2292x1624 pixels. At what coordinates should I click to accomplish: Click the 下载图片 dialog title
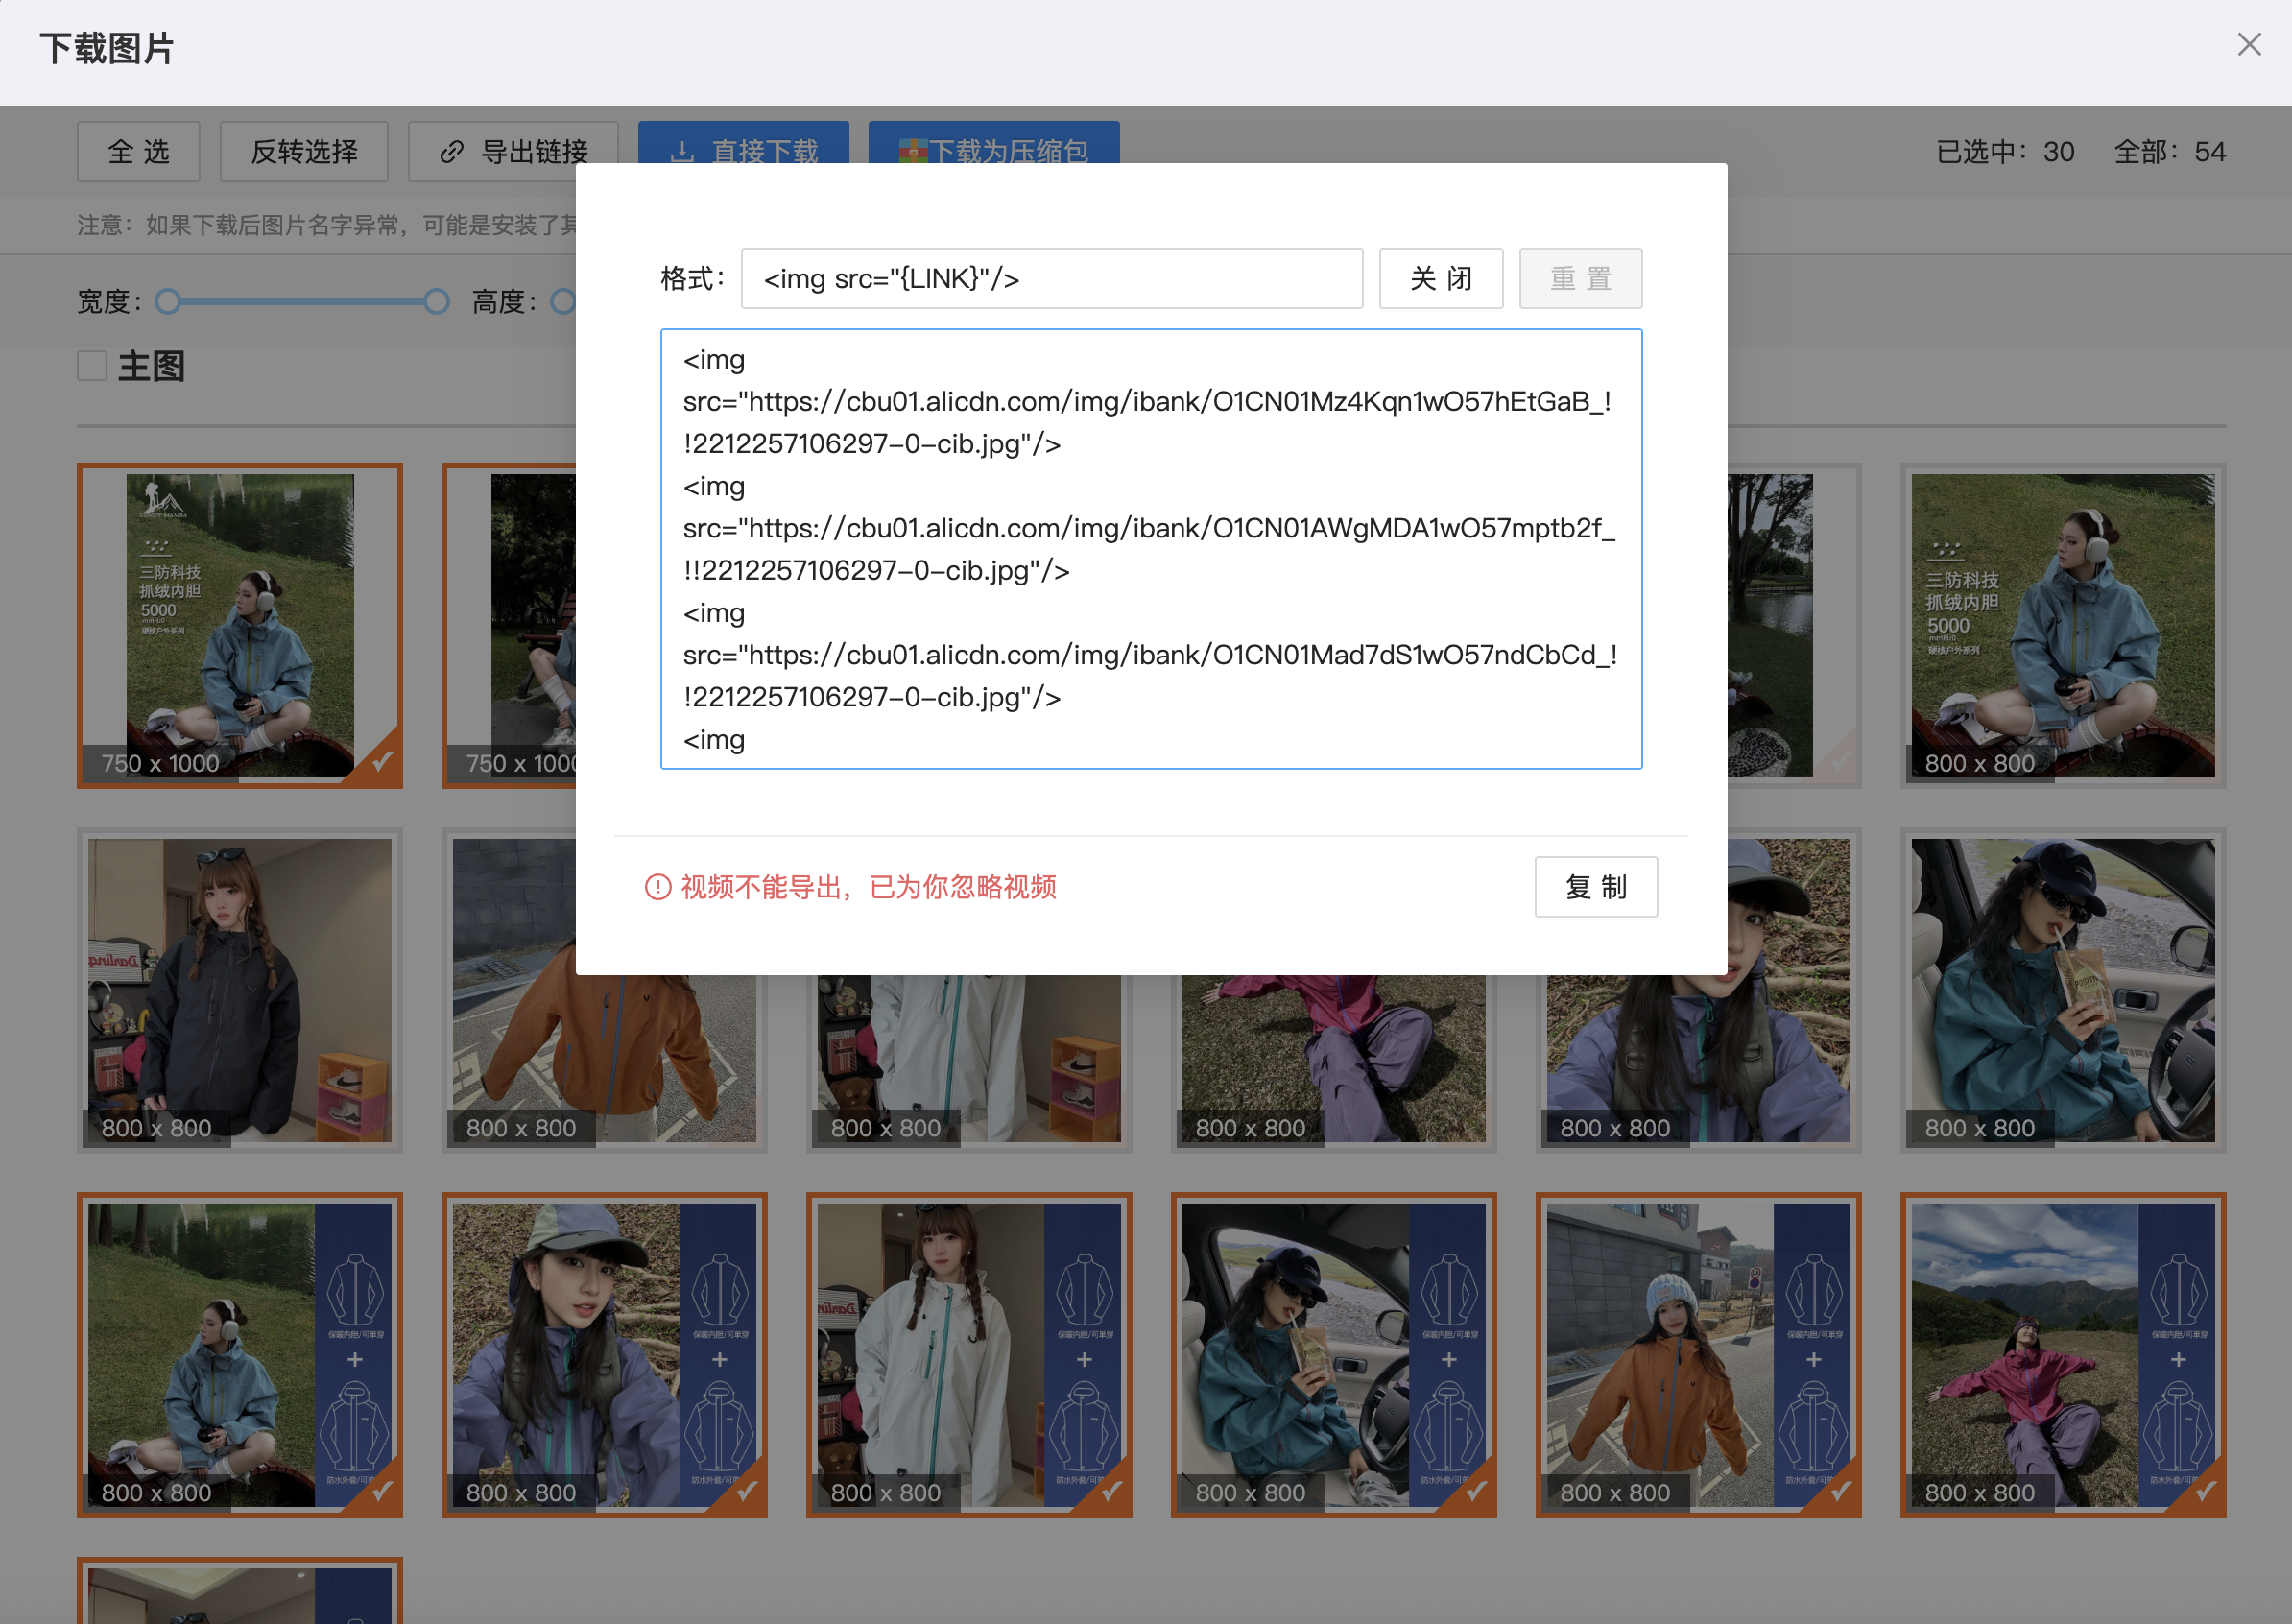107,49
